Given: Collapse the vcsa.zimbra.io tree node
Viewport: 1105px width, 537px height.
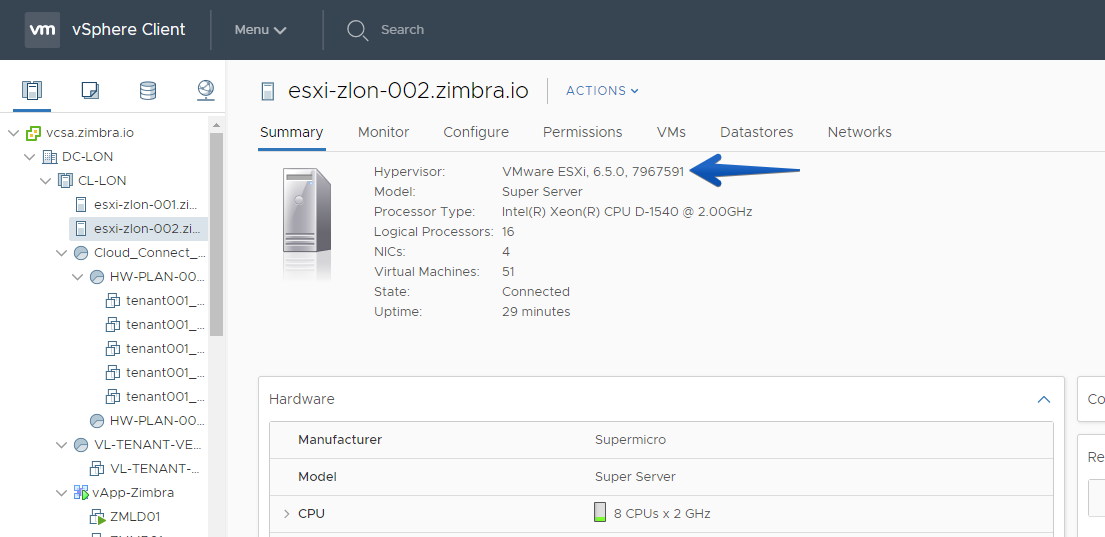Looking at the screenshot, I should (13, 132).
